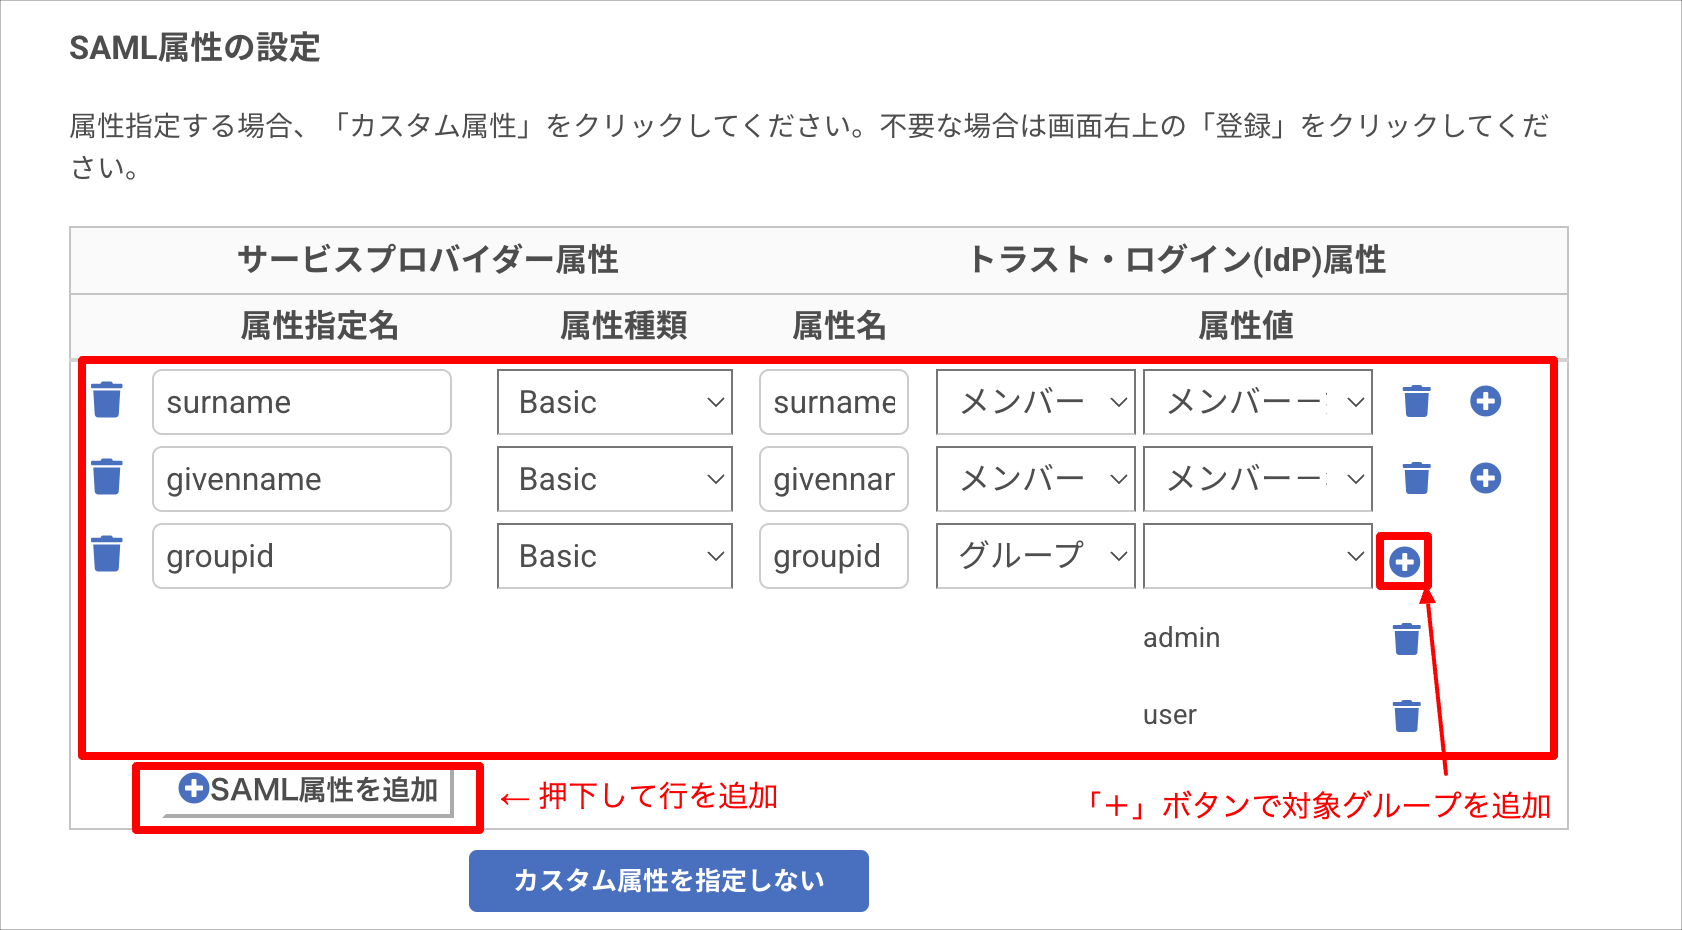
Task: Open the second メンバー value dropdown in the surname row
Action: [1258, 402]
